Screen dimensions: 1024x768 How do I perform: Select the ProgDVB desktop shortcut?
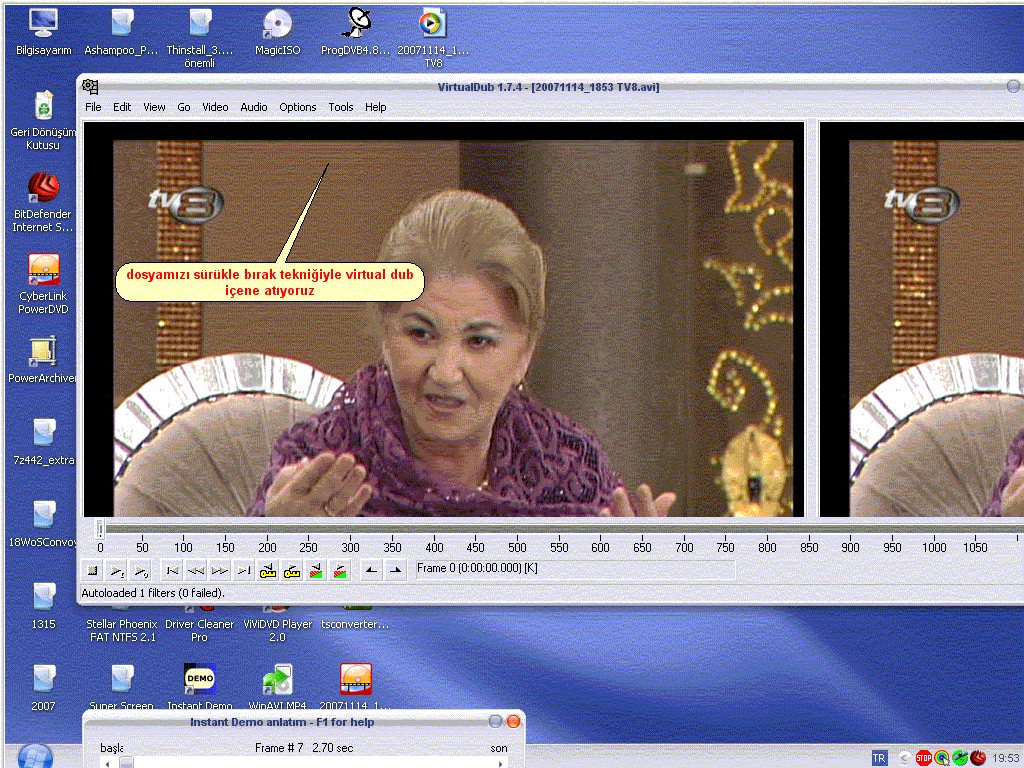[355, 31]
